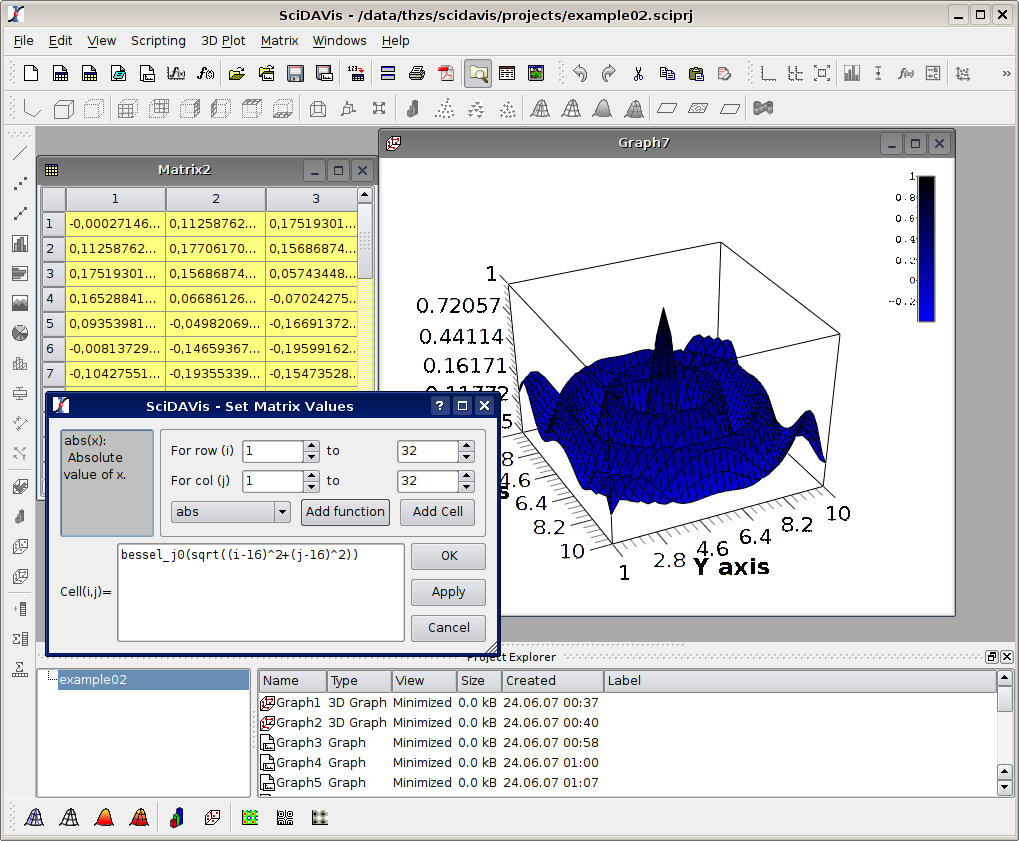
Task: Open the 3D Plot menu
Action: coord(223,40)
